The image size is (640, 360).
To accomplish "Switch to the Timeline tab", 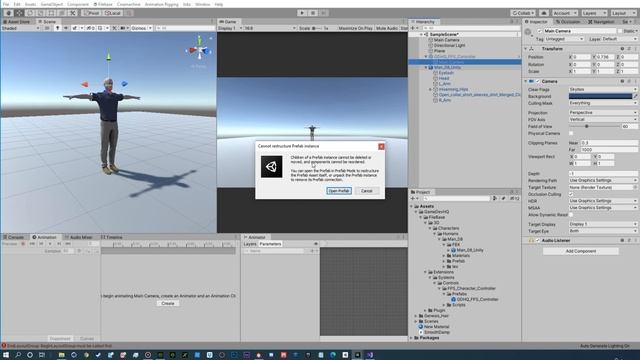I will (x=112, y=237).
